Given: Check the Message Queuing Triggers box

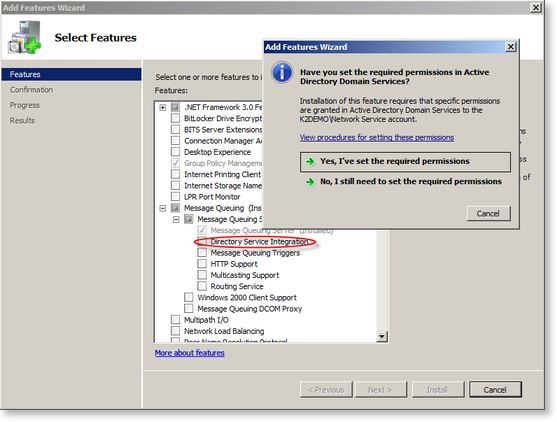Looking at the screenshot, I should click(x=202, y=253).
